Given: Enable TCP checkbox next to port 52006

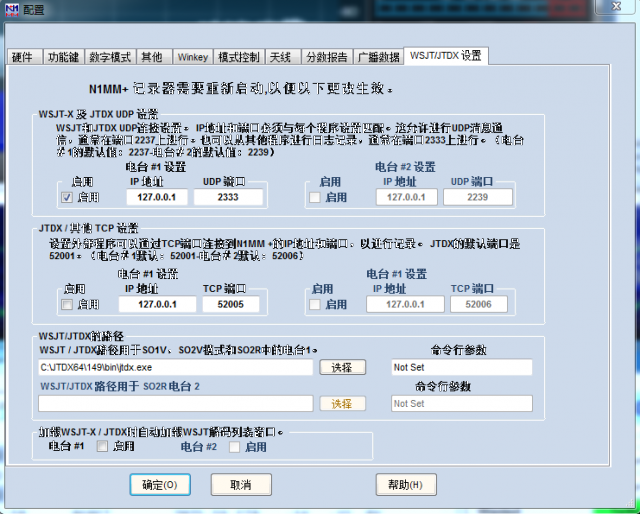Looking at the screenshot, I should pyautogui.click(x=315, y=305).
